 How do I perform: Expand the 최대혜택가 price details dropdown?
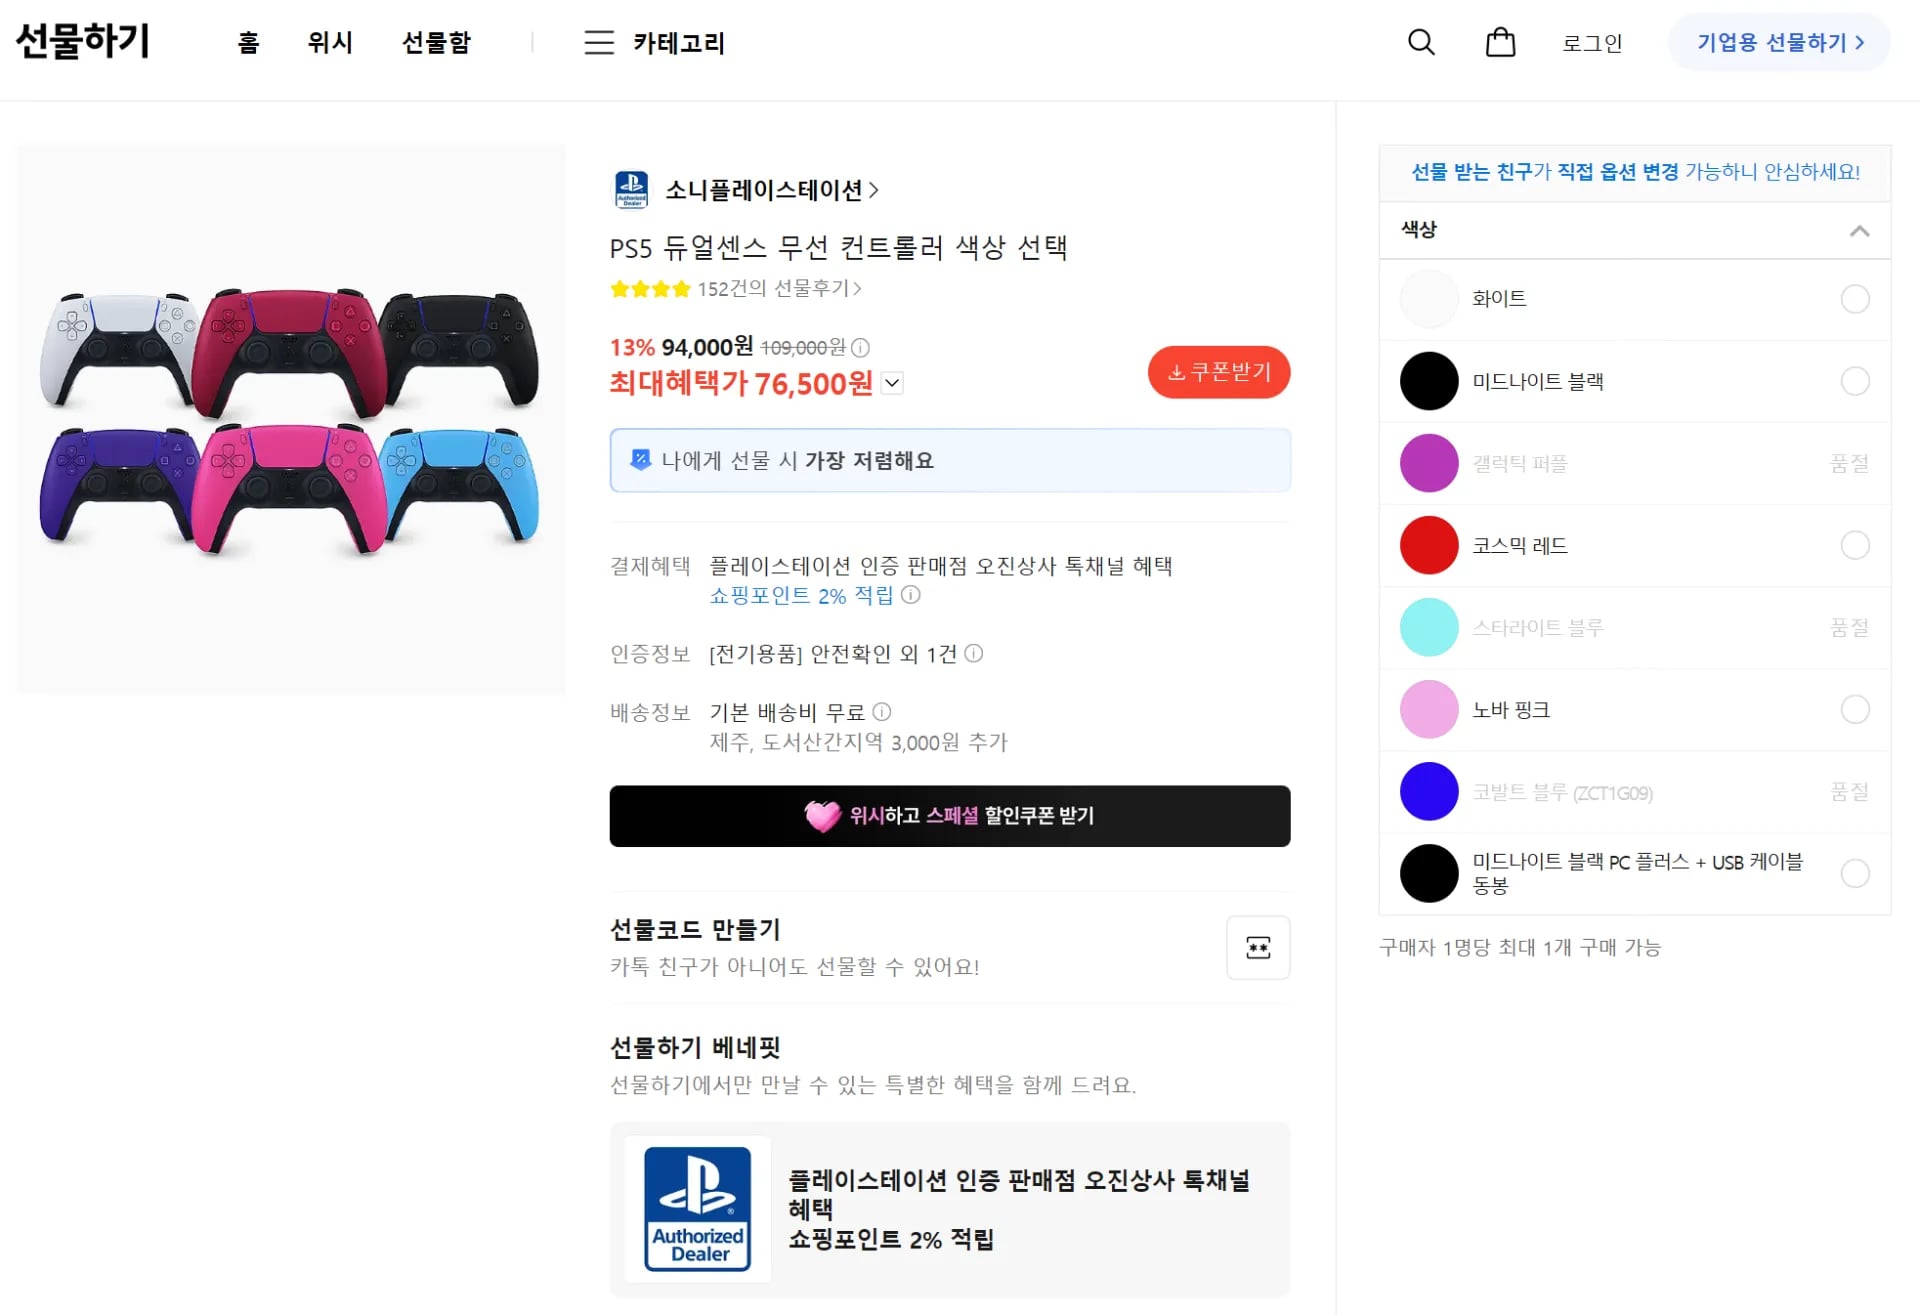tap(893, 383)
